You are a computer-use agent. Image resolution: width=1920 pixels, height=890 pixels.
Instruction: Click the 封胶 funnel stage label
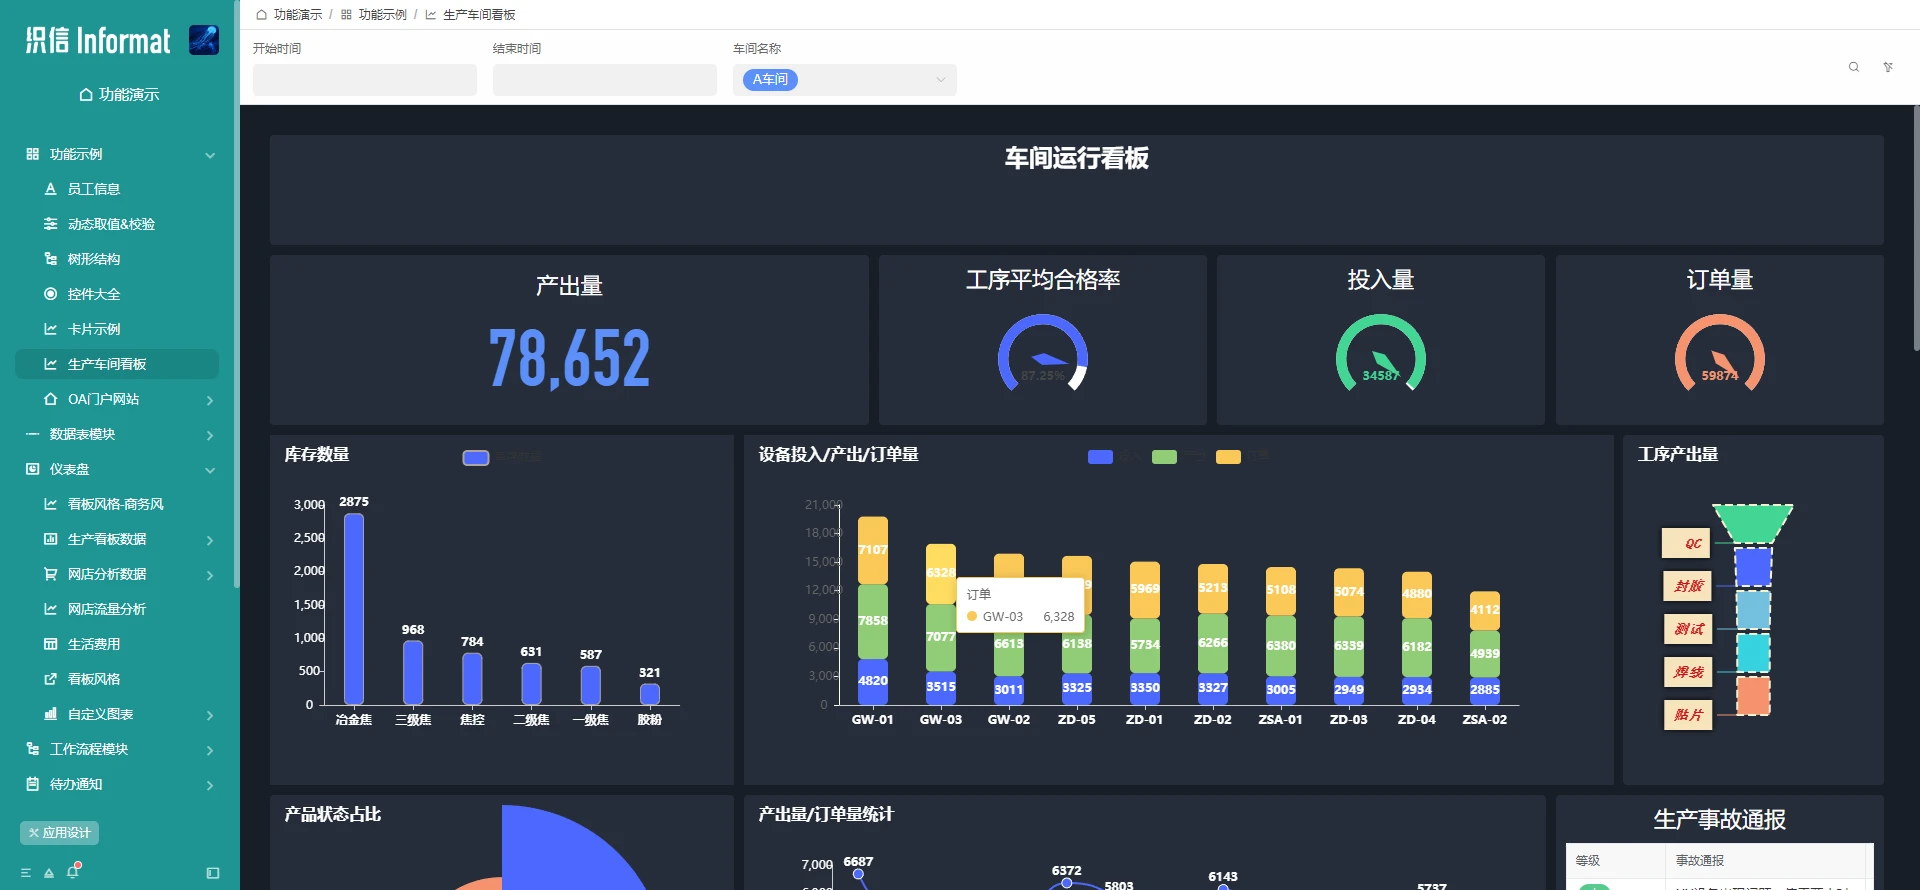click(x=1686, y=586)
